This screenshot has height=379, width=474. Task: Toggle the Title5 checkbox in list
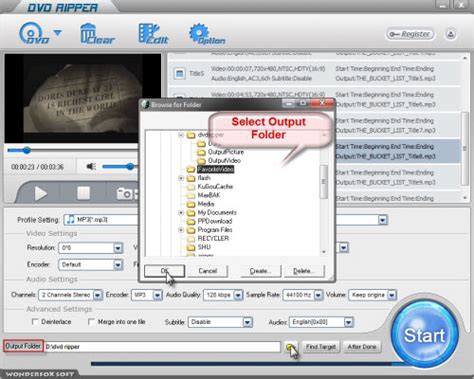[180, 73]
